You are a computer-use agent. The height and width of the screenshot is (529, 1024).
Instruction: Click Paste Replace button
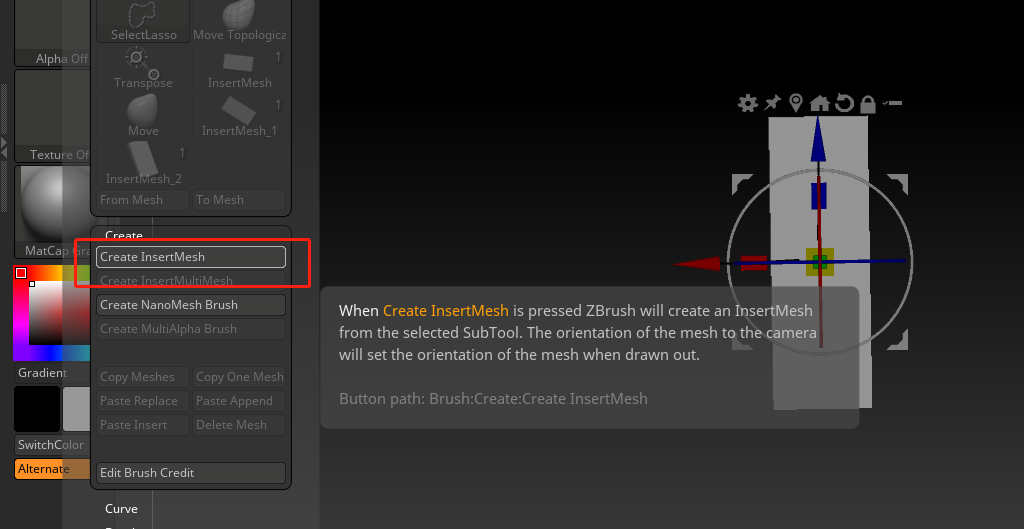143,401
